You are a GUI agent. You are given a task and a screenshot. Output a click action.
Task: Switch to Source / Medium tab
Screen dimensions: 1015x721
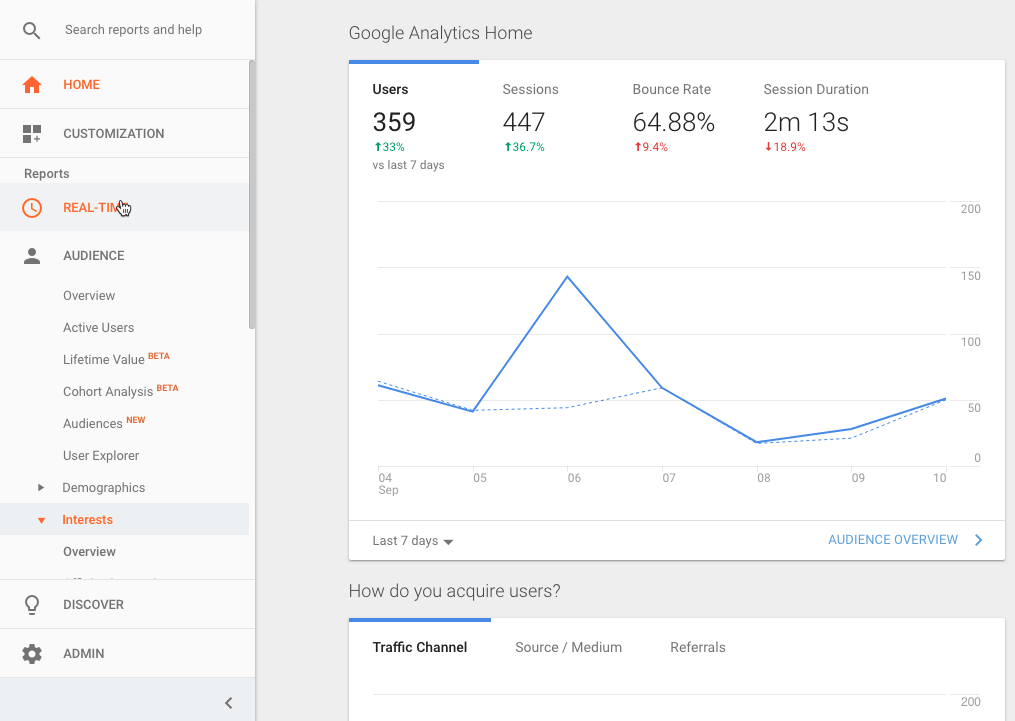pos(568,647)
